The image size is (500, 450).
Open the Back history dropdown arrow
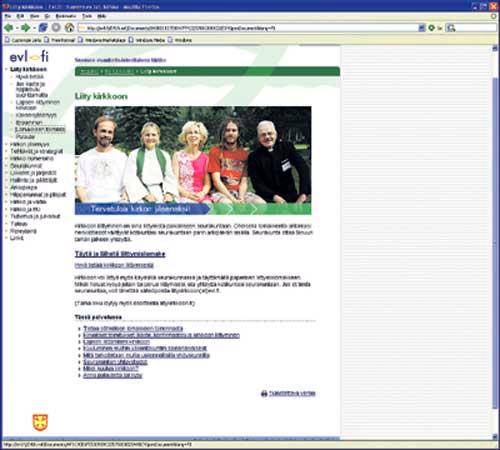pos(17,28)
